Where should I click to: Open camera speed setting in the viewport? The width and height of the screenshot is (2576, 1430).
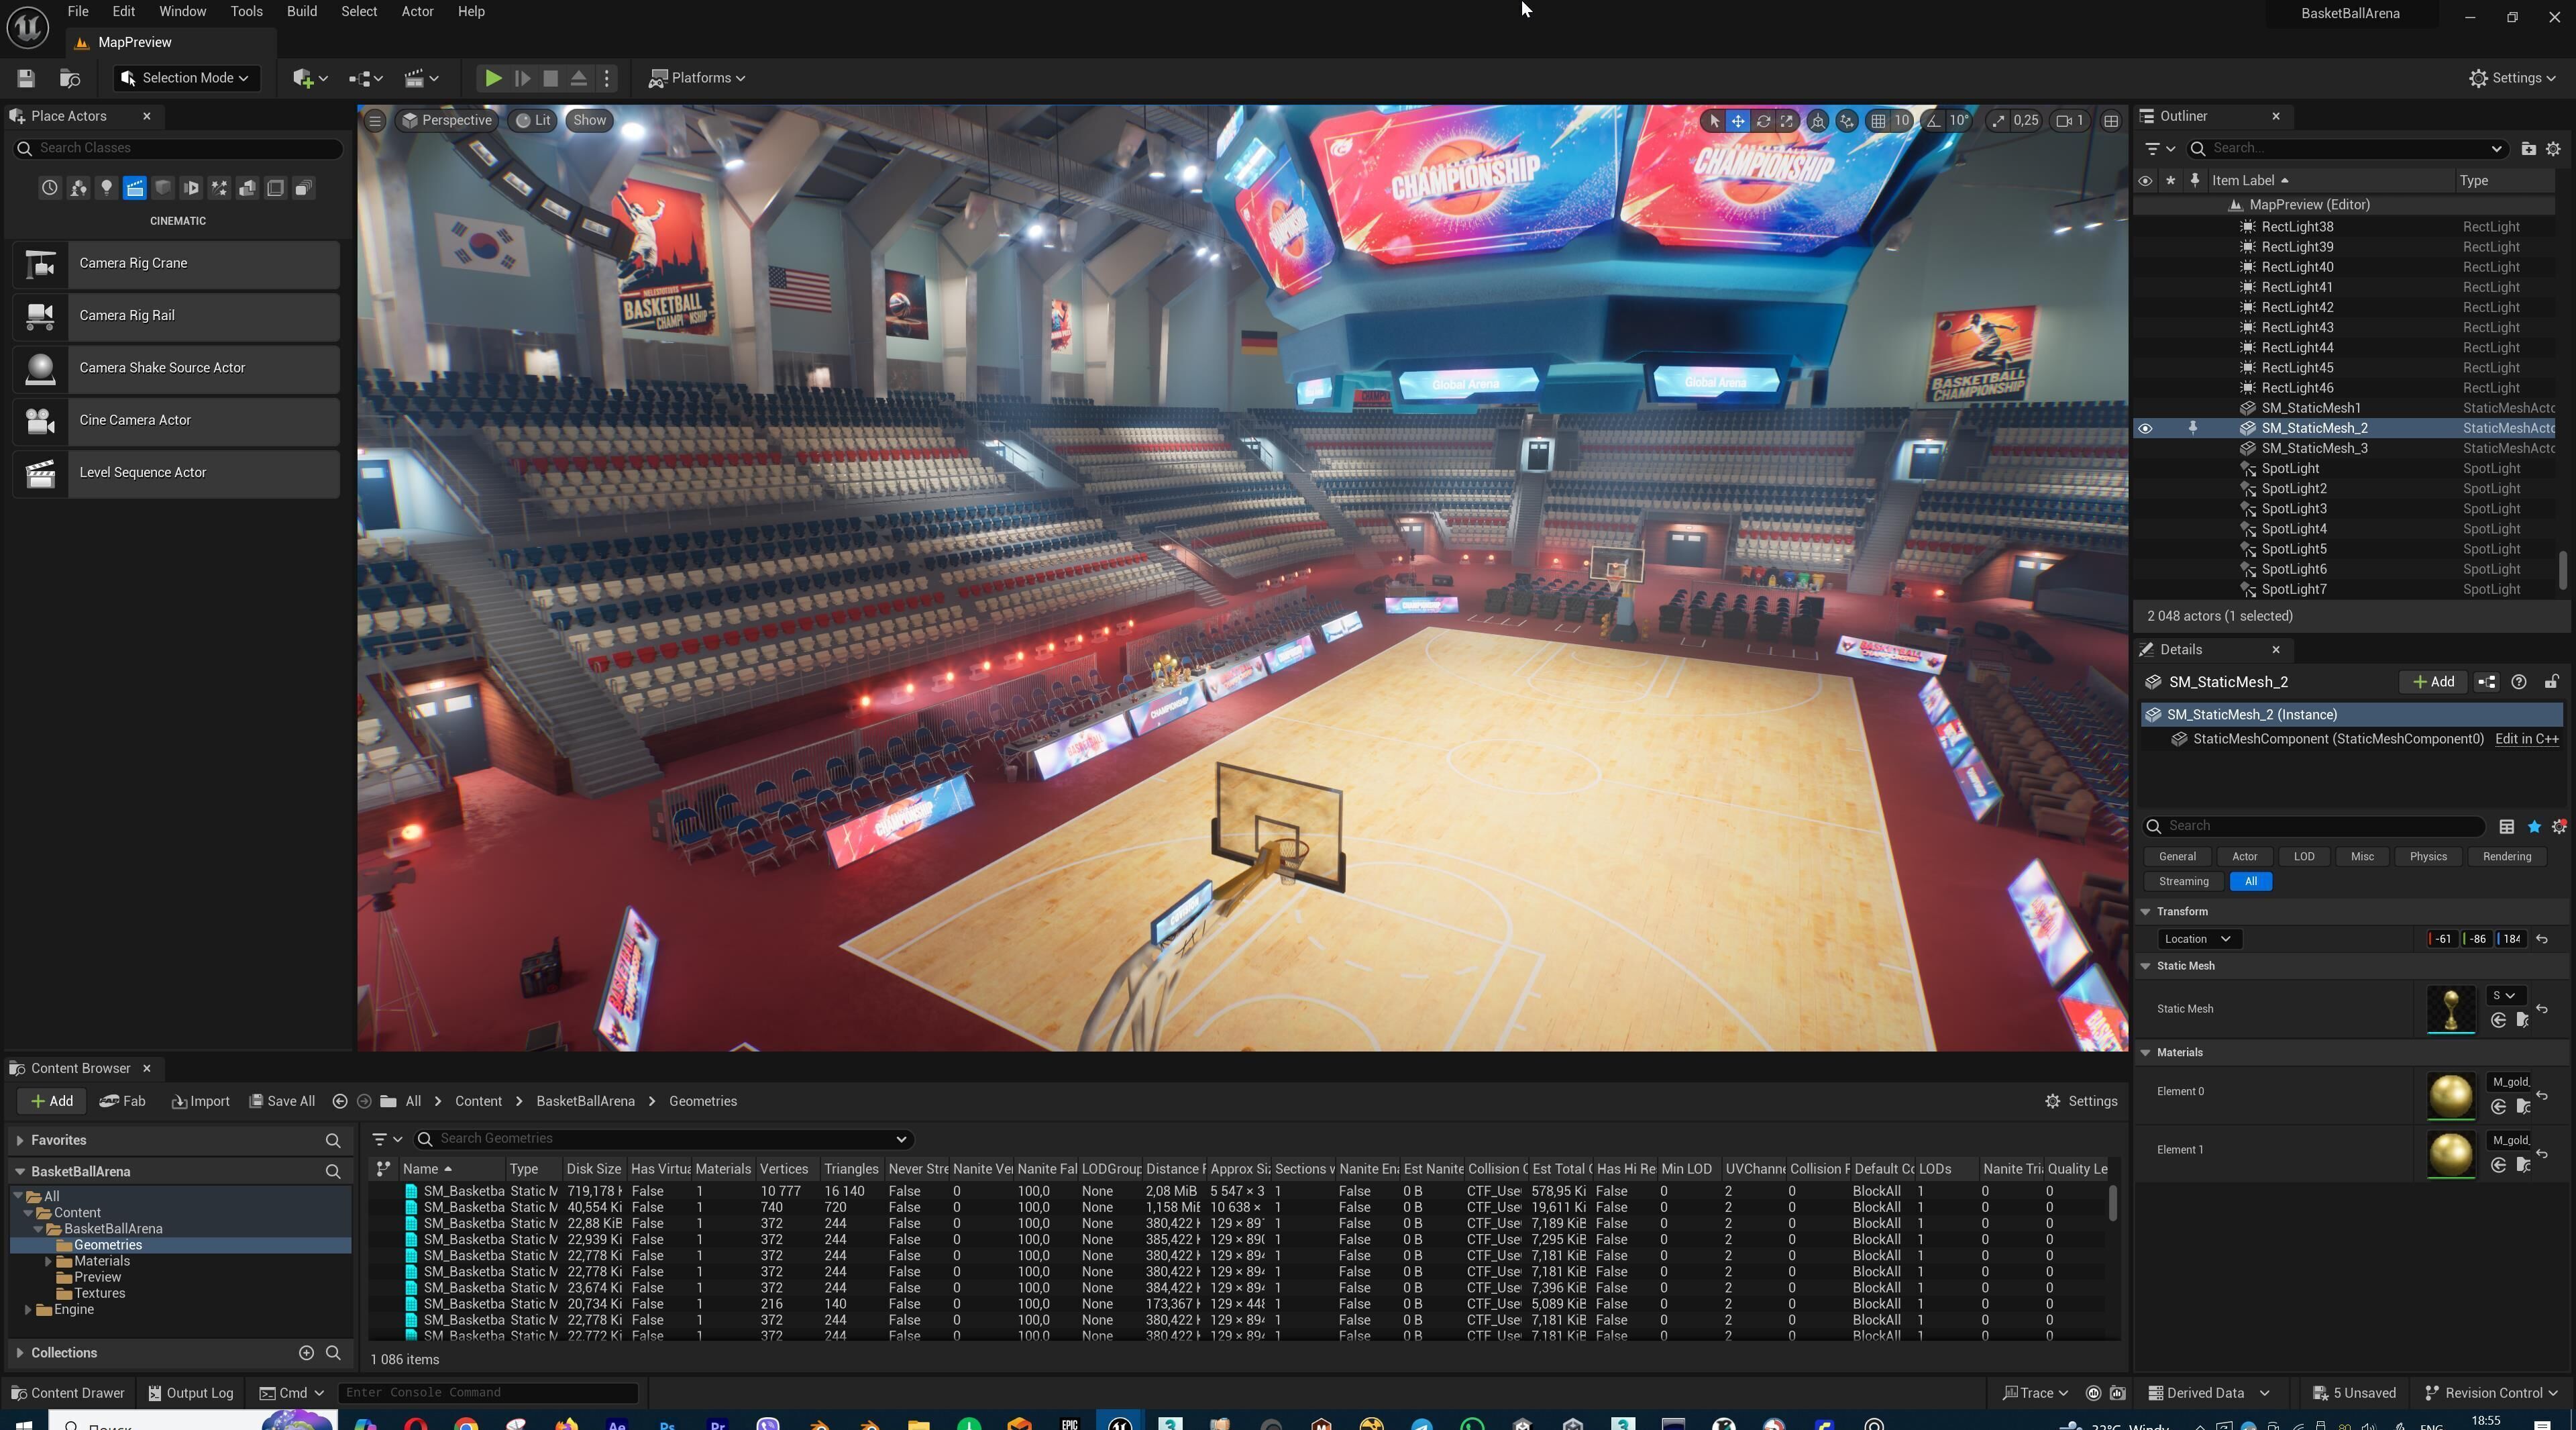[2070, 121]
